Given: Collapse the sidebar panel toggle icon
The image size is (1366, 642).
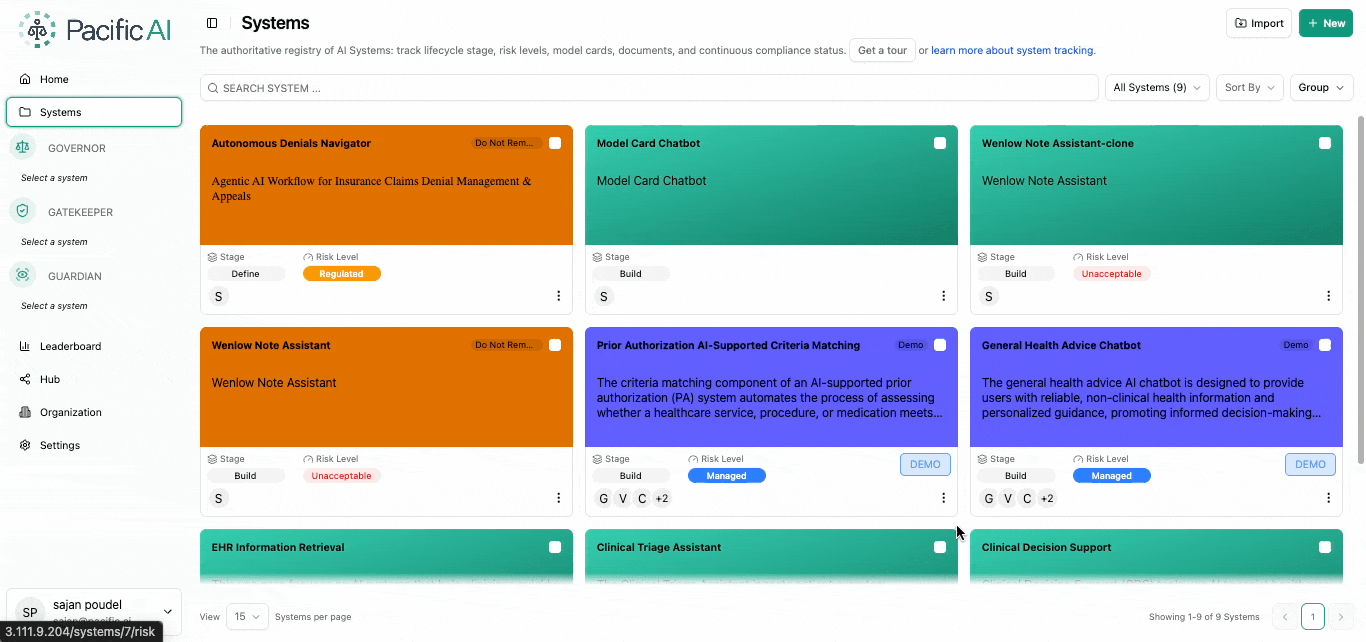Looking at the screenshot, I should point(212,23).
